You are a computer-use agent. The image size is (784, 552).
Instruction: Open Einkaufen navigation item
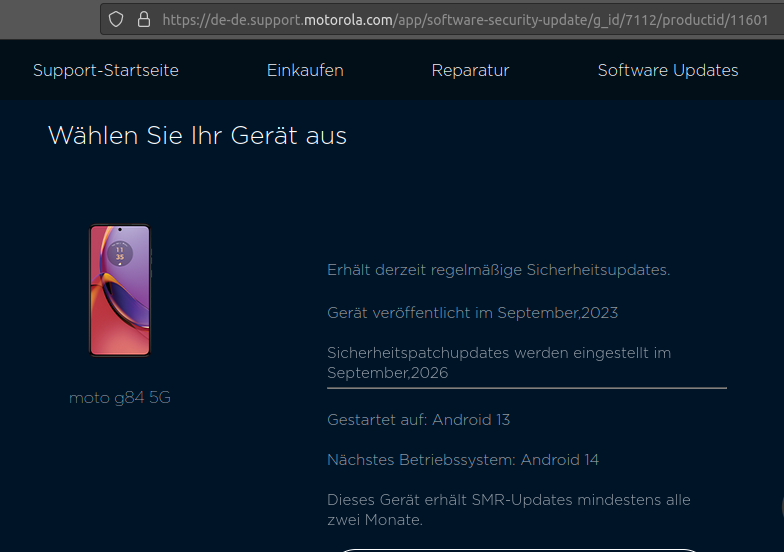[305, 70]
